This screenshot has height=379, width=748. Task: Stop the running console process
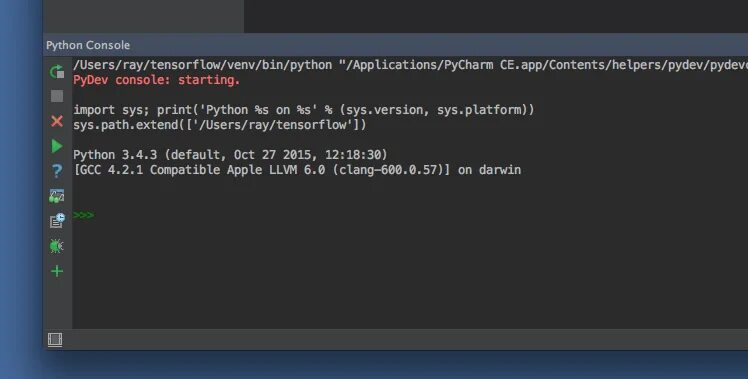point(57,96)
